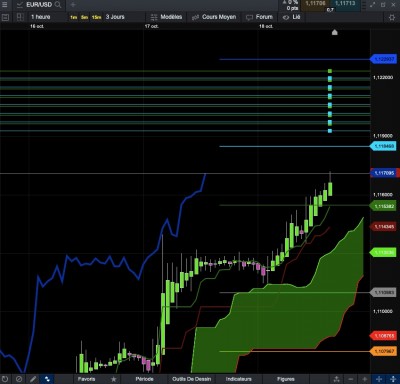Select the grey 1,110983 price label
Image resolution: width=400 pixels, height=384 pixels.
coord(384,292)
